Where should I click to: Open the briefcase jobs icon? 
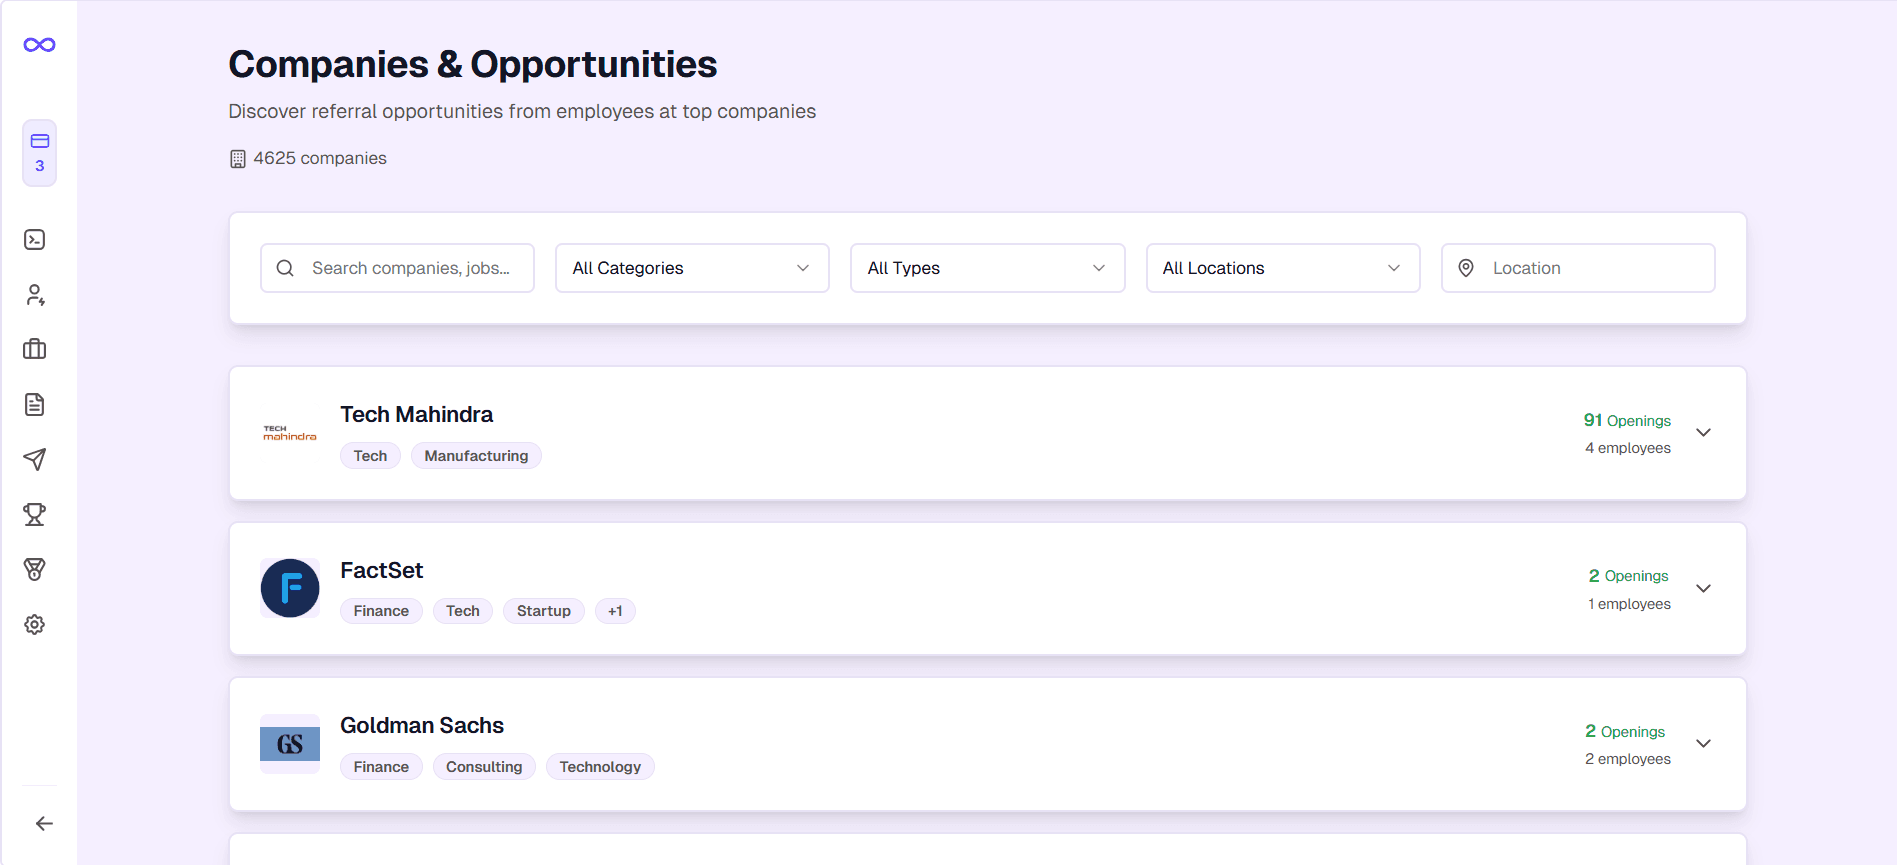(35, 349)
